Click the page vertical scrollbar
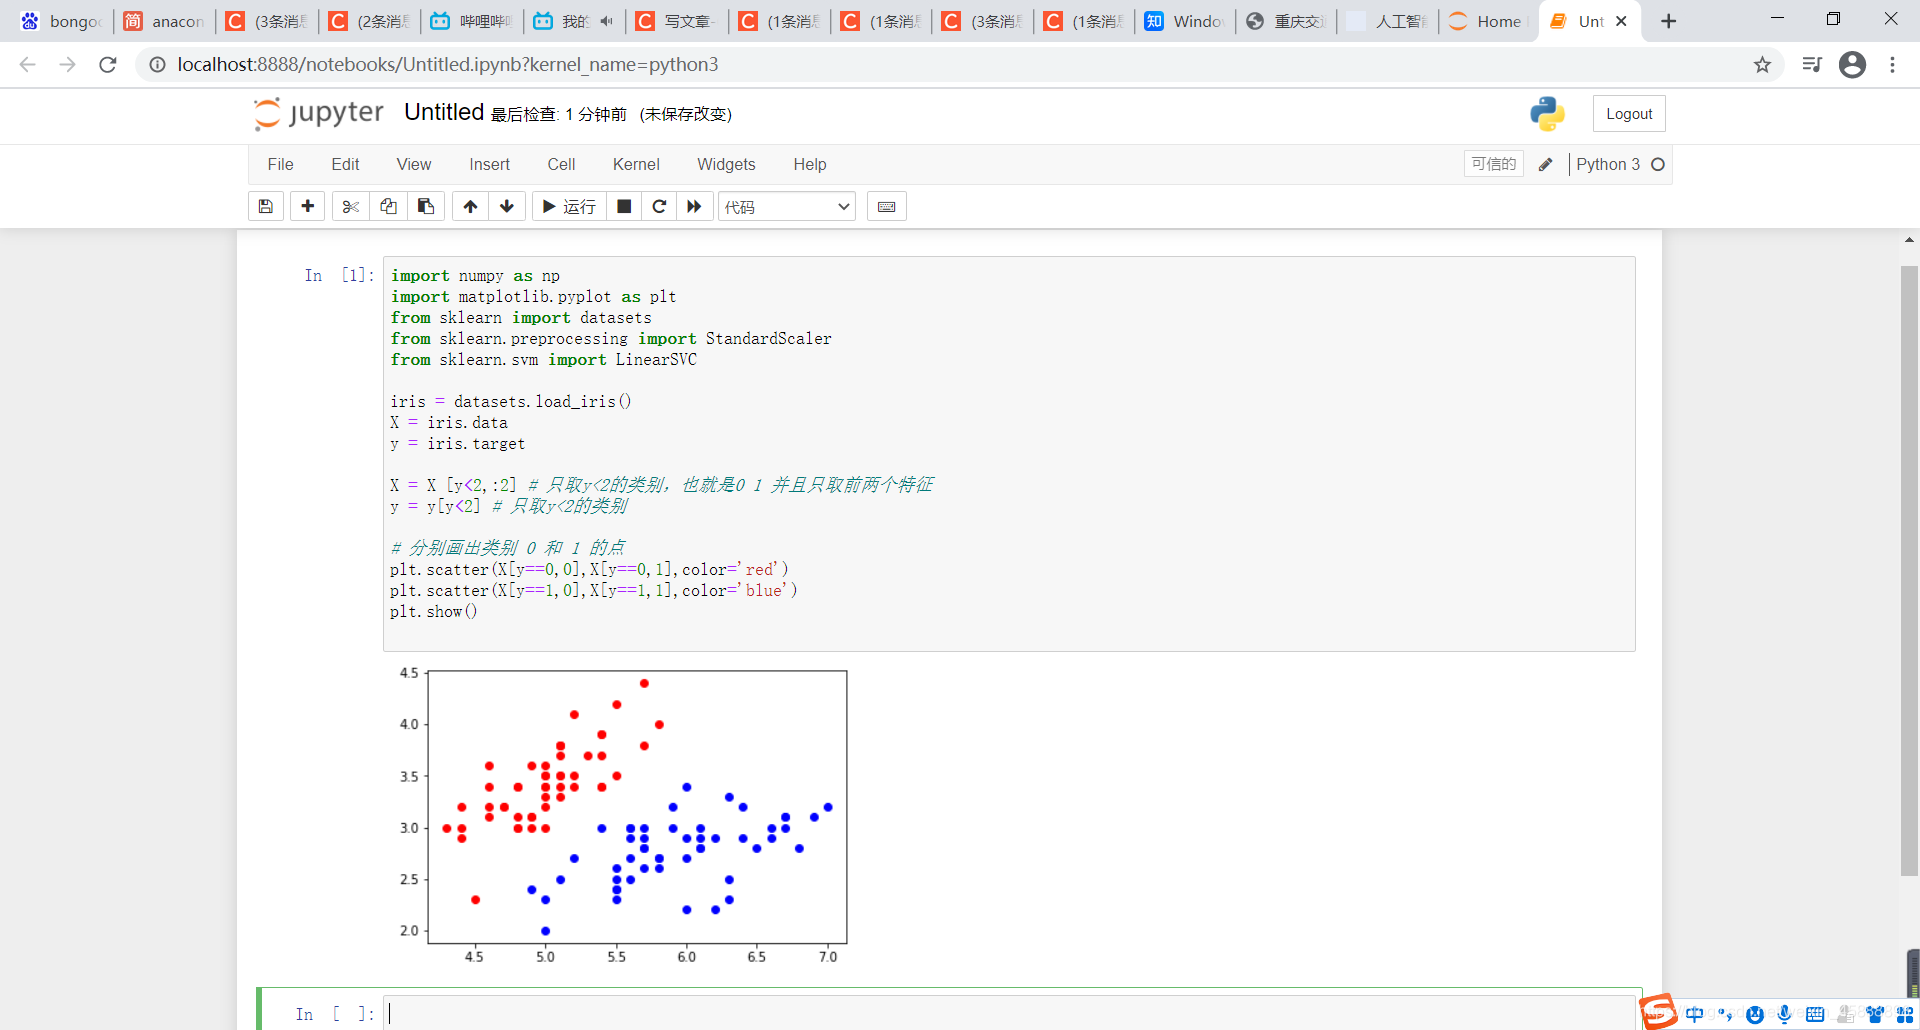 1909,570
